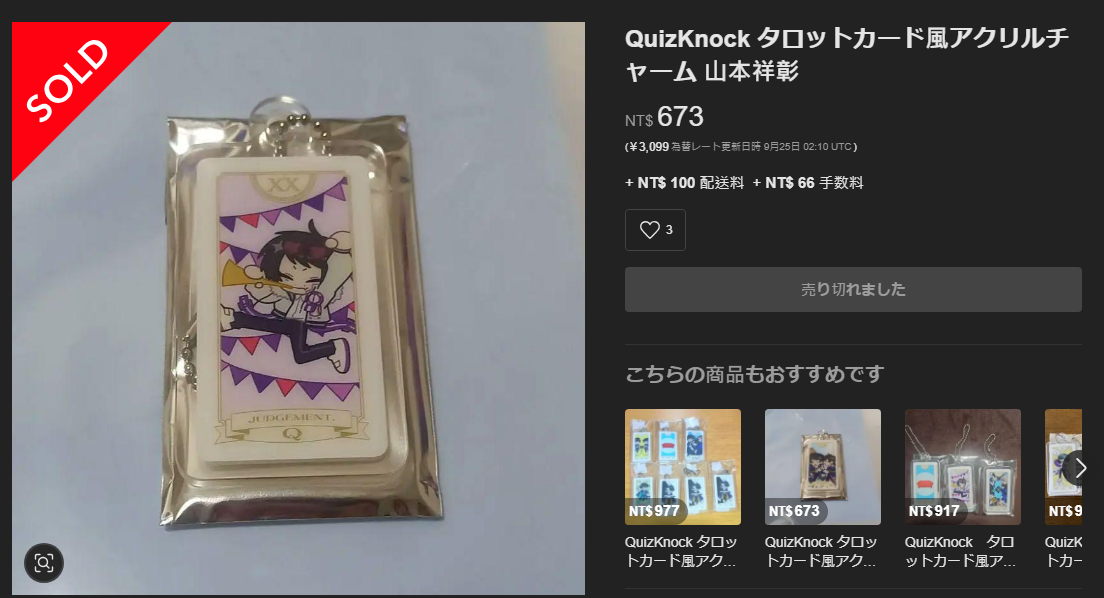Click the greyed-out 売り切れました sold-out button

pos(853,289)
